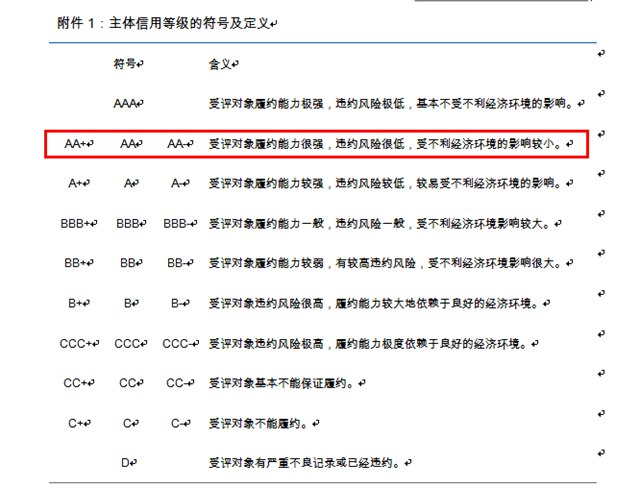Click the BBB definition '受评对象履约能力一般'
This screenshot has width=640, height=488.
click(266, 223)
